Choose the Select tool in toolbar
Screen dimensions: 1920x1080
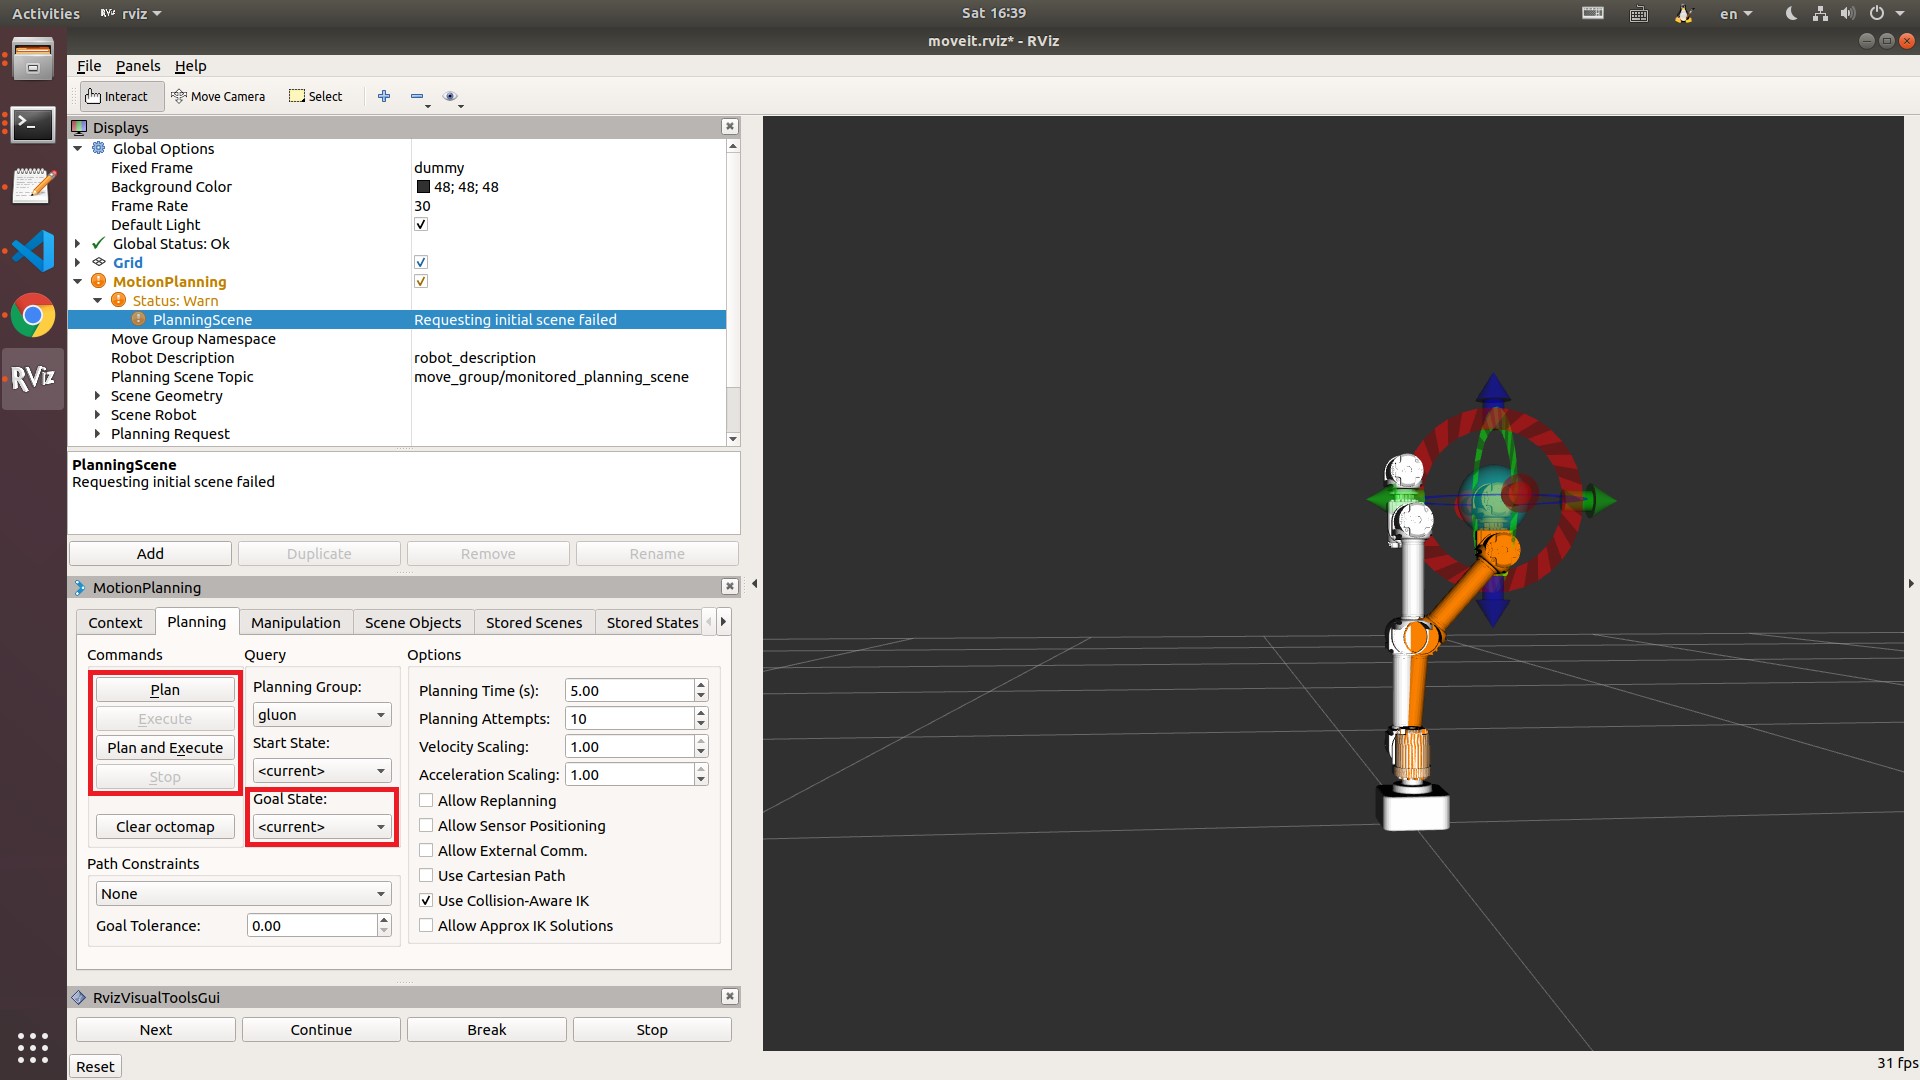316,96
